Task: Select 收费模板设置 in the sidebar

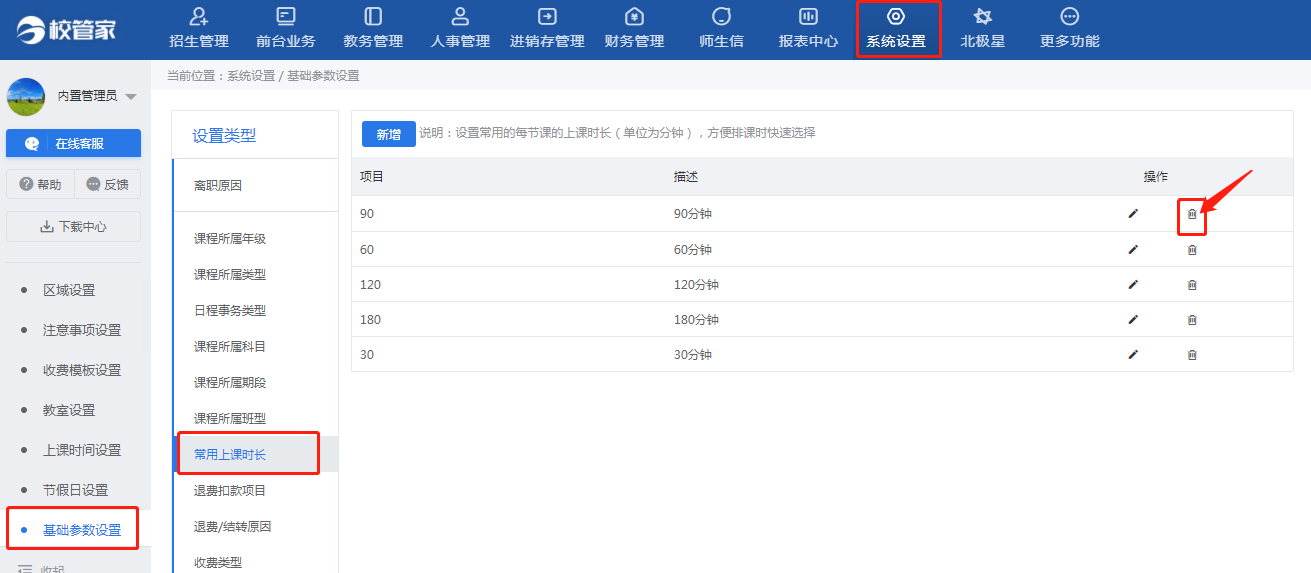Action: point(82,370)
